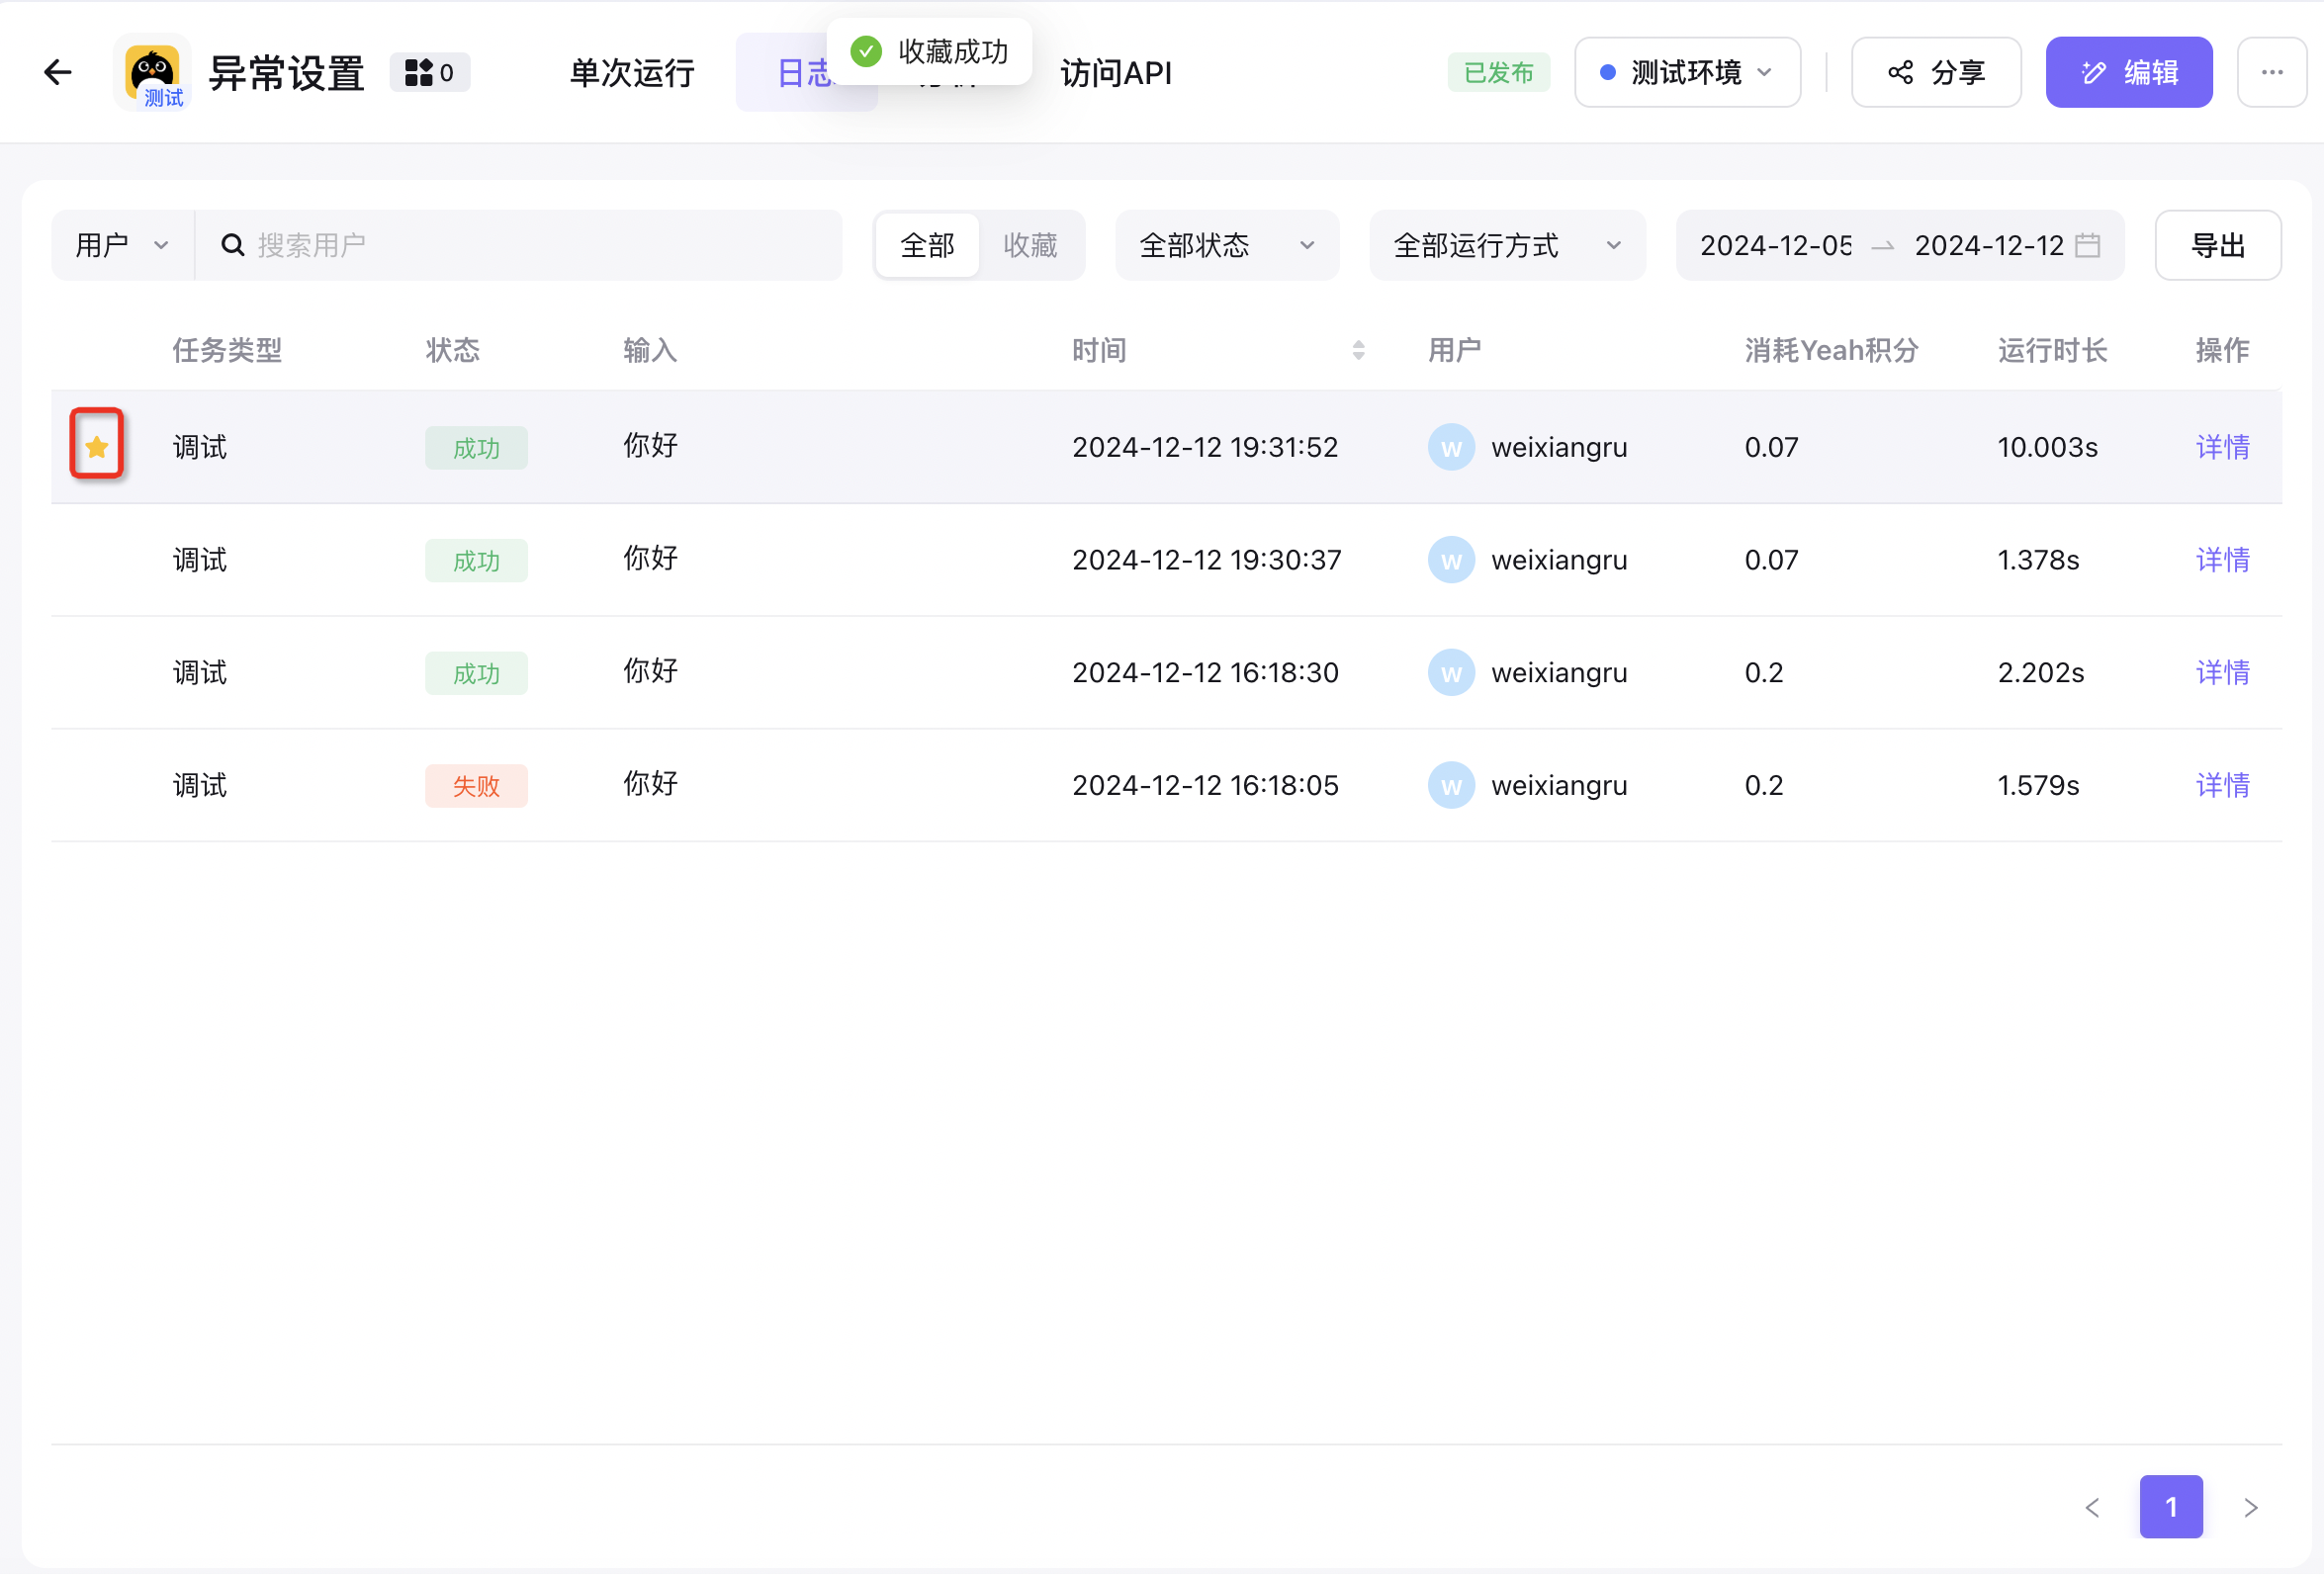Click the 失败 tag in the 16:18:05 row
Image resolution: width=2324 pixels, height=1574 pixels.
point(476,786)
